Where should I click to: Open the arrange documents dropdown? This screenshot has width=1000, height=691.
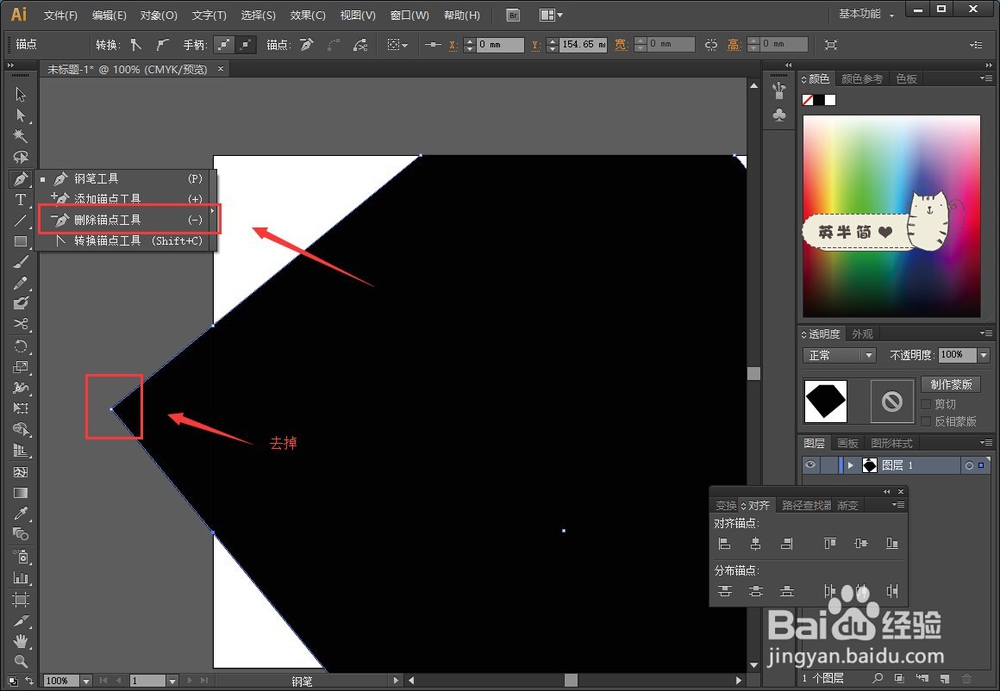pos(550,15)
